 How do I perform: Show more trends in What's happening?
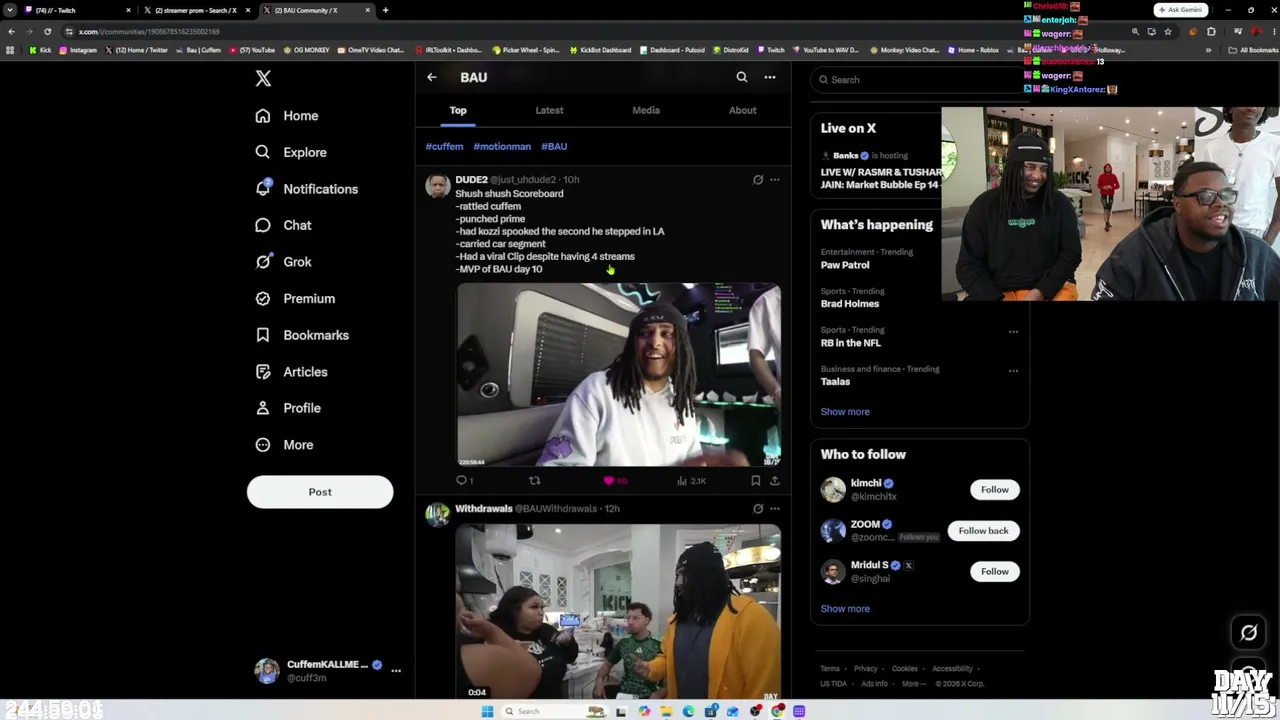pyautogui.click(x=845, y=412)
